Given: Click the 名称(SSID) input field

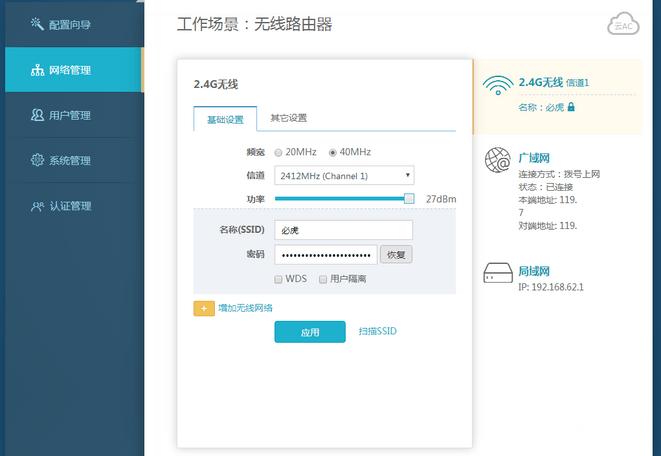Looking at the screenshot, I should (x=344, y=230).
